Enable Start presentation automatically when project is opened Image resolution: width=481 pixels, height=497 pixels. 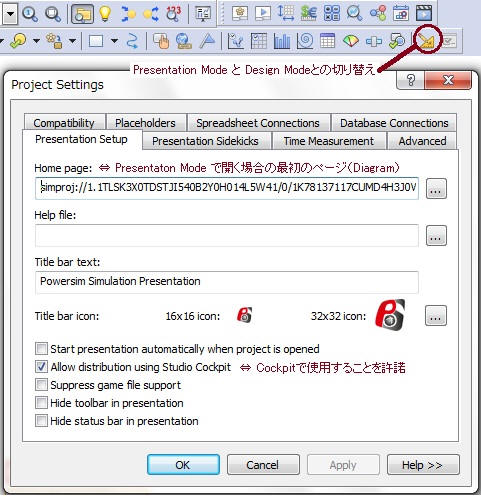(x=41, y=349)
